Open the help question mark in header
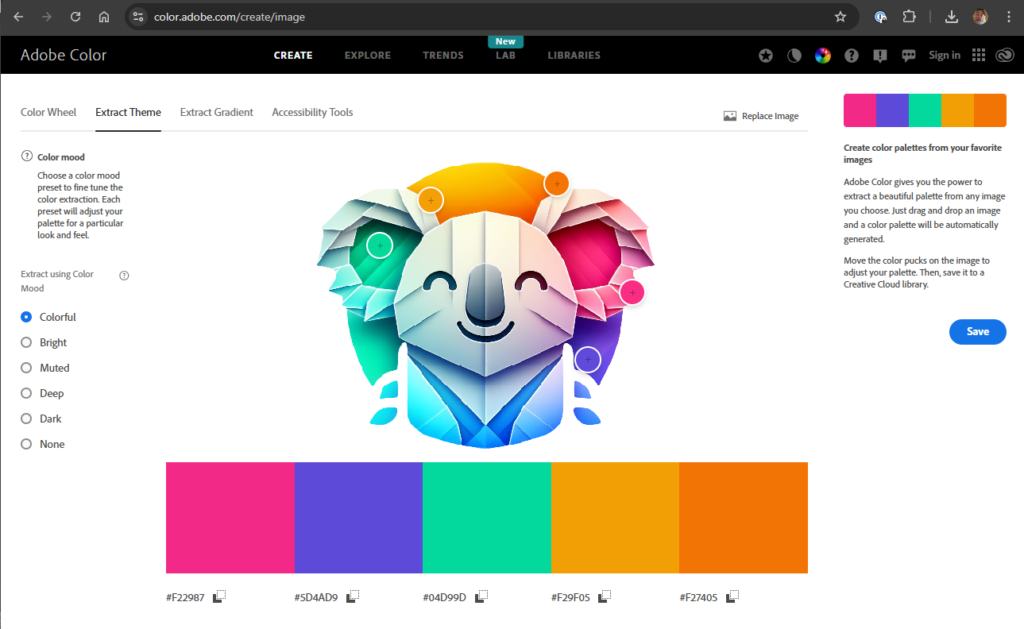 851,56
